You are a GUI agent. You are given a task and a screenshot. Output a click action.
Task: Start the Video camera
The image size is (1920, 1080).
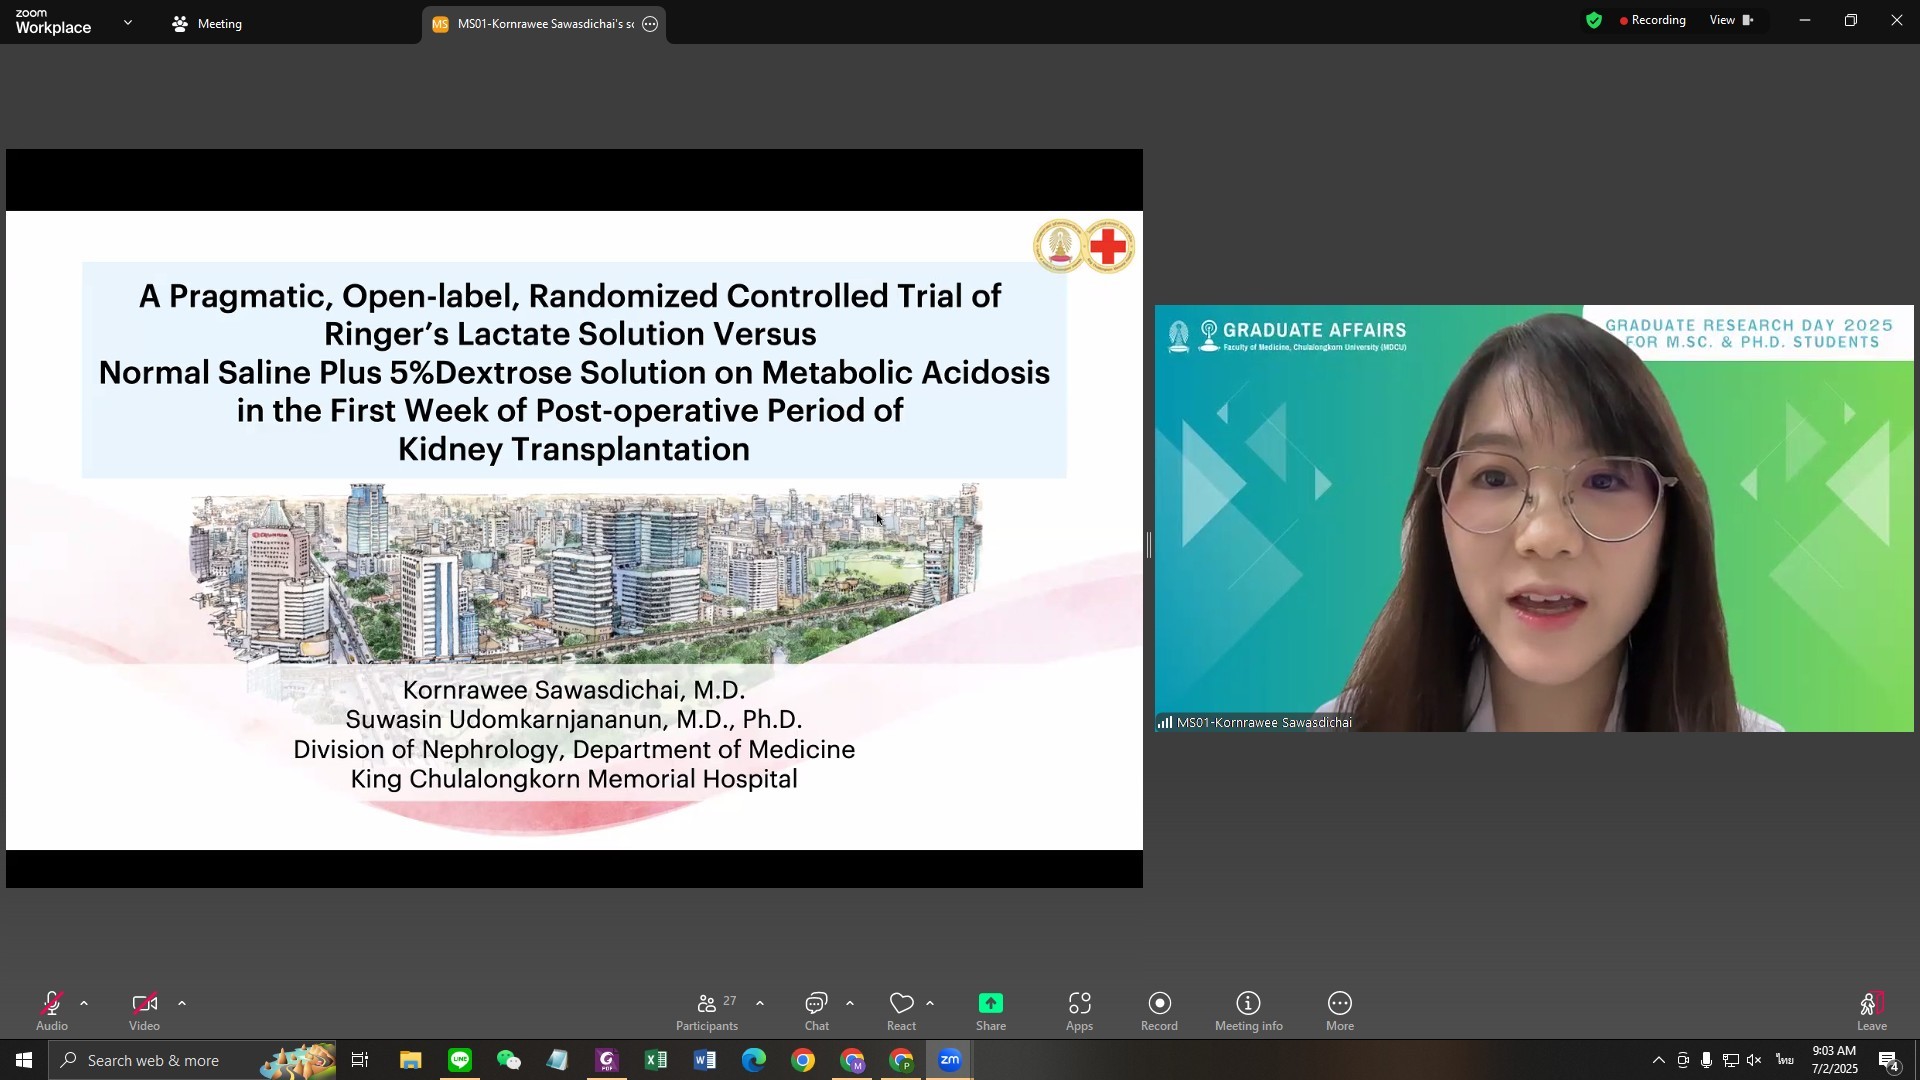[x=144, y=1011]
